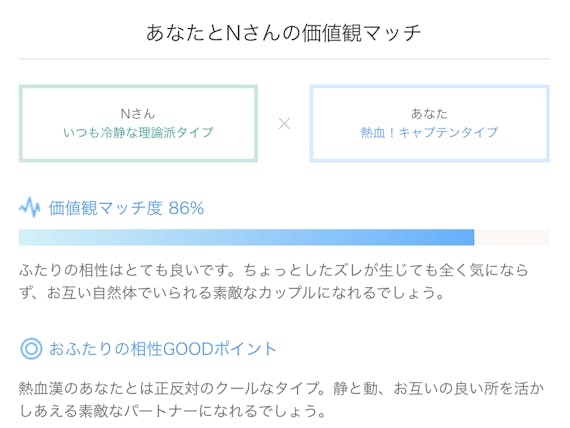The image size is (570, 428).
Task: Click the empty grey end of the match bar
Action: click(512, 237)
